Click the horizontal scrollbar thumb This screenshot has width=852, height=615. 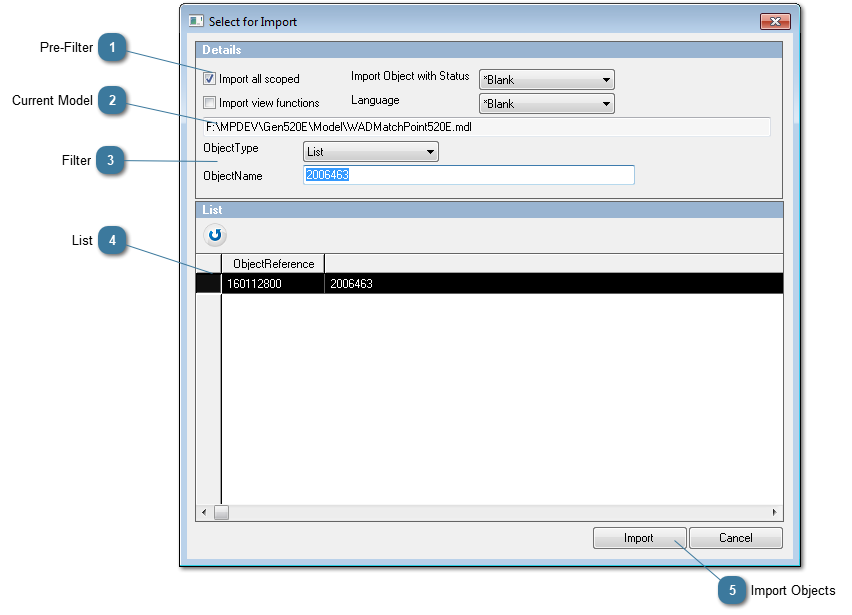(x=221, y=512)
